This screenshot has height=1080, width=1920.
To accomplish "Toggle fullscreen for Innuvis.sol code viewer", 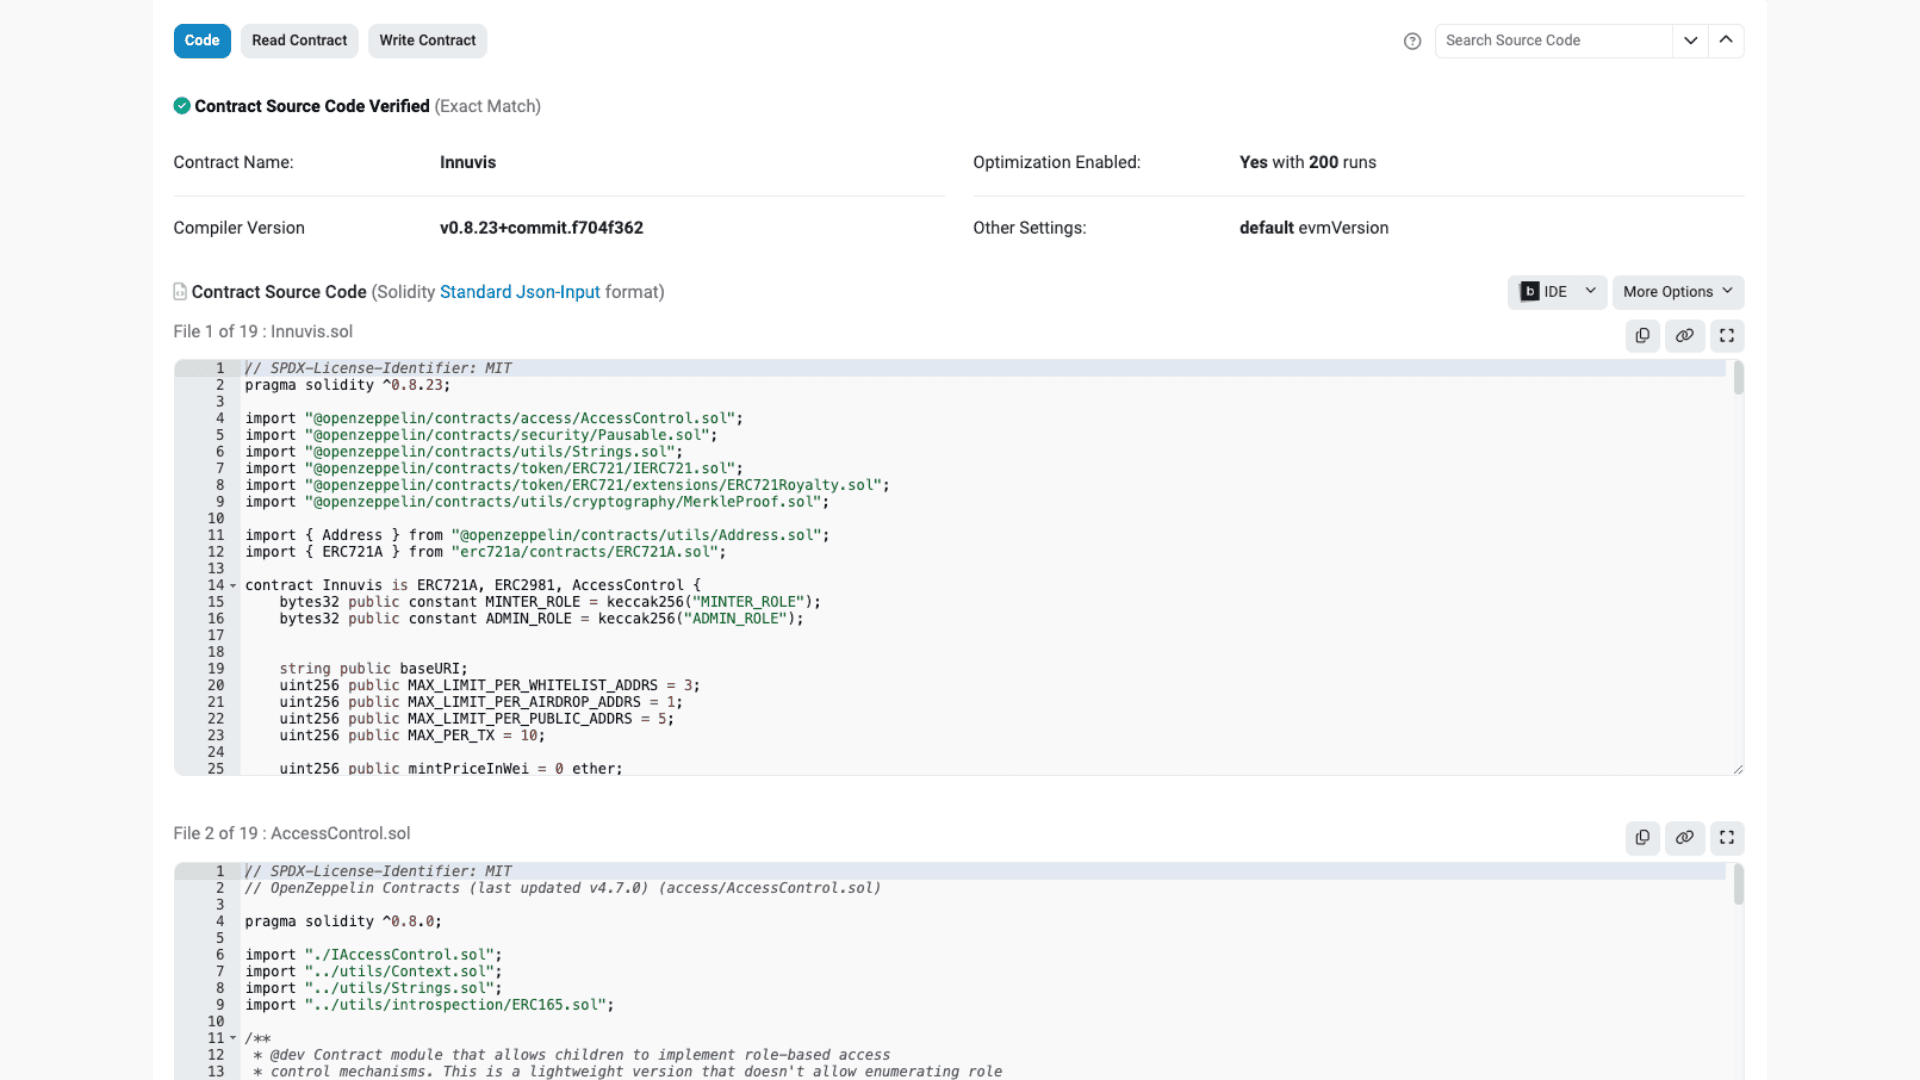I will tap(1726, 336).
